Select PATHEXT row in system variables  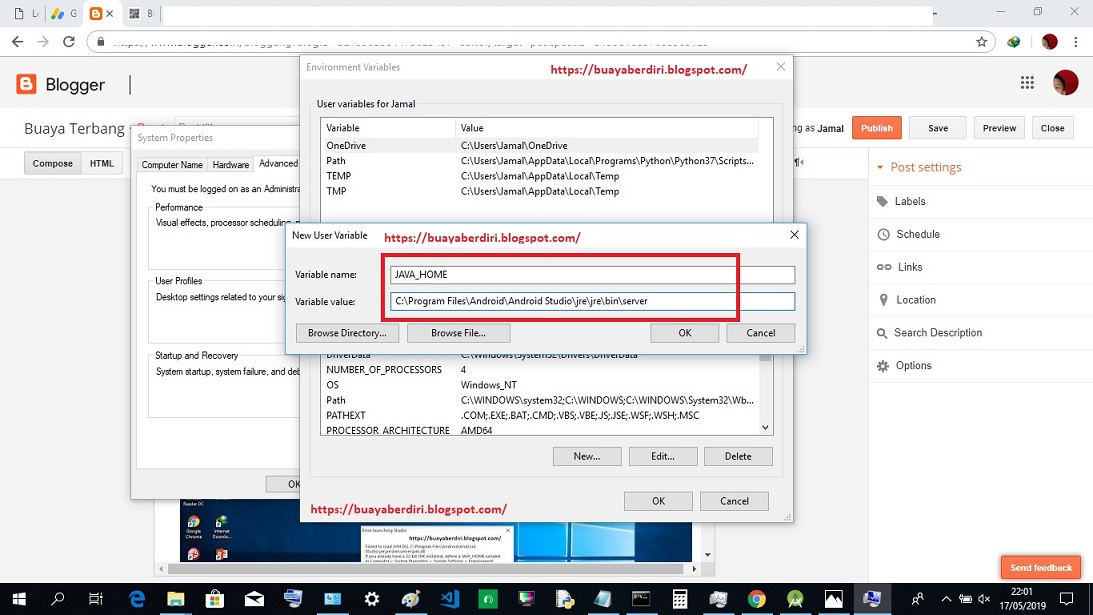[x=540, y=416]
